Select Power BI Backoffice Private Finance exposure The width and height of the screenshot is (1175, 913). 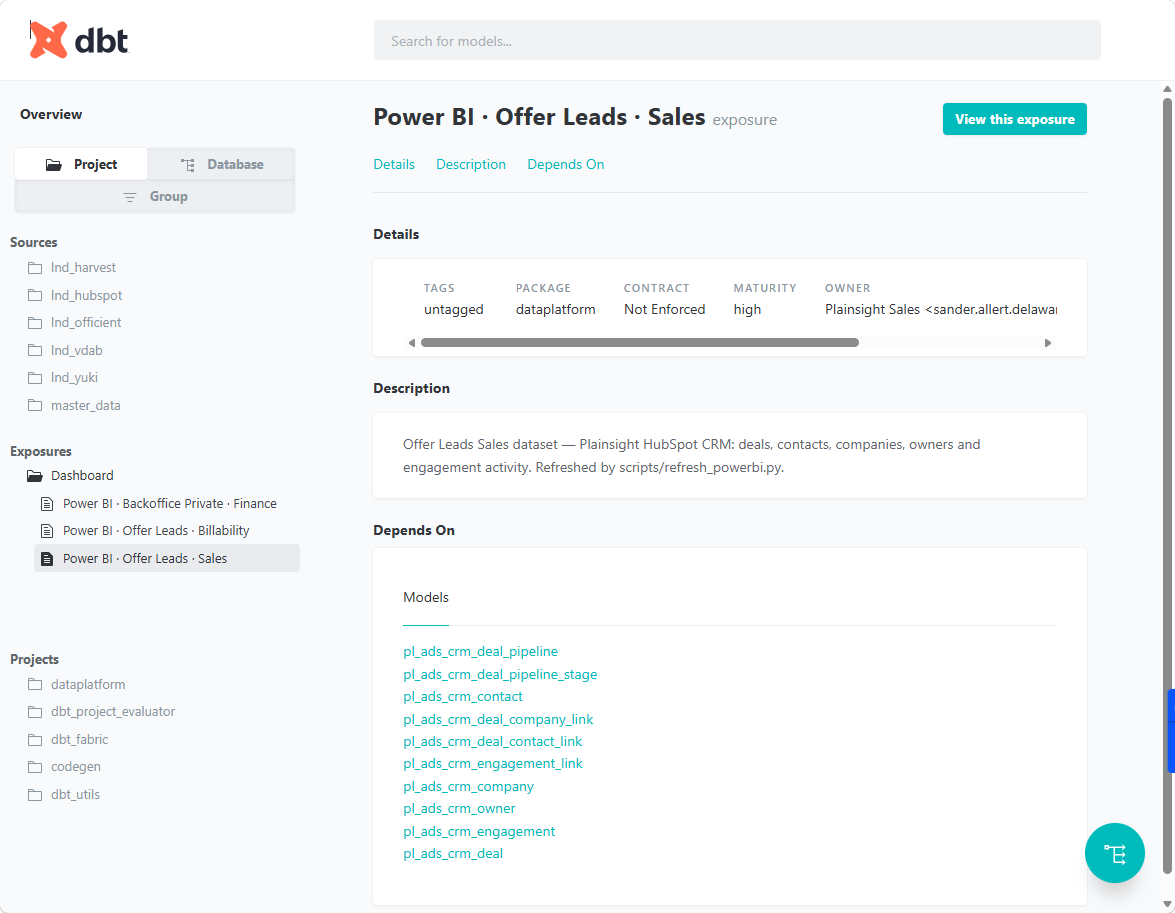pyautogui.click(x=169, y=504)
